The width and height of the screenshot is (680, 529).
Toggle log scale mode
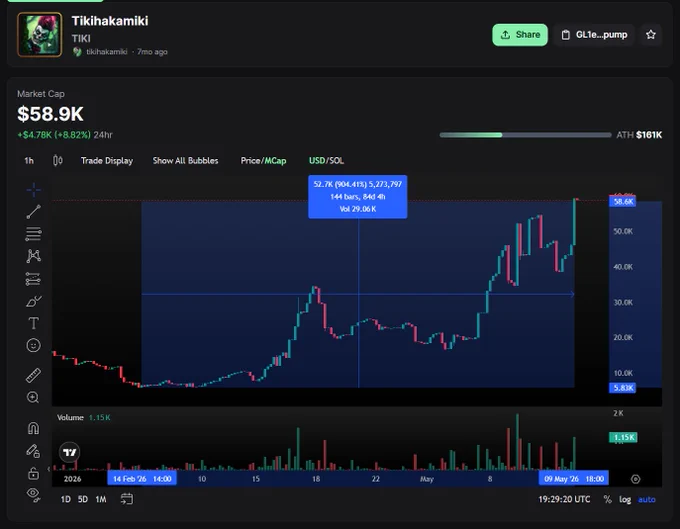(x=625, y=500)
